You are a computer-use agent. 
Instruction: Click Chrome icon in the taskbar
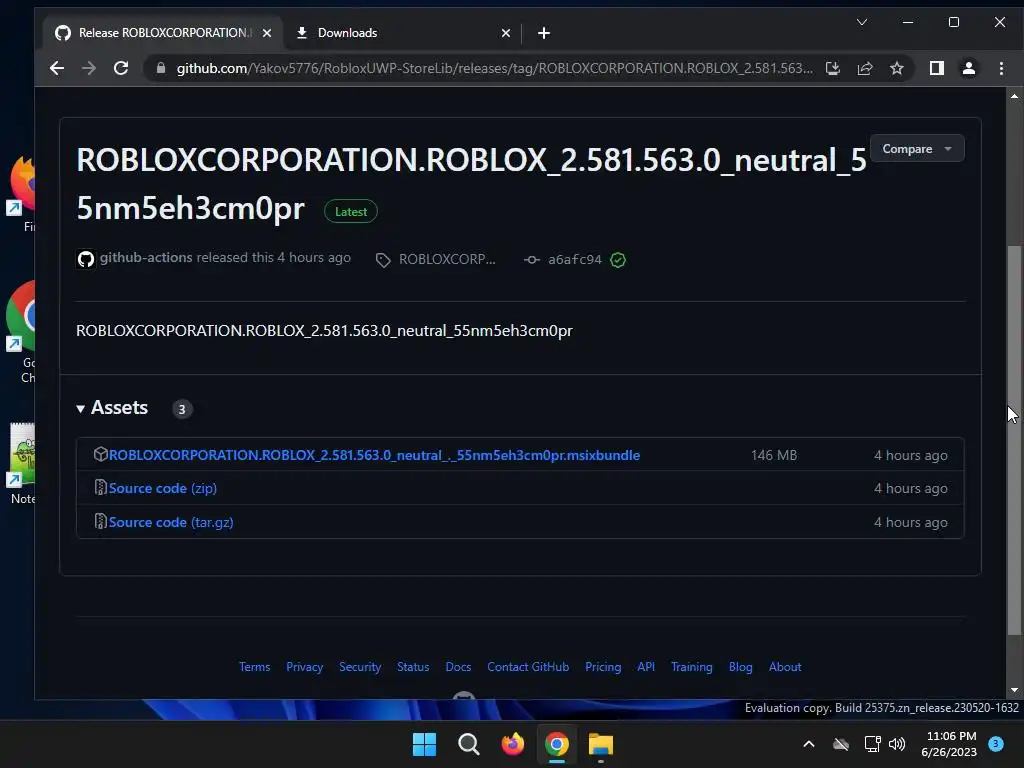pyautogui.click(x=556, y=744)
